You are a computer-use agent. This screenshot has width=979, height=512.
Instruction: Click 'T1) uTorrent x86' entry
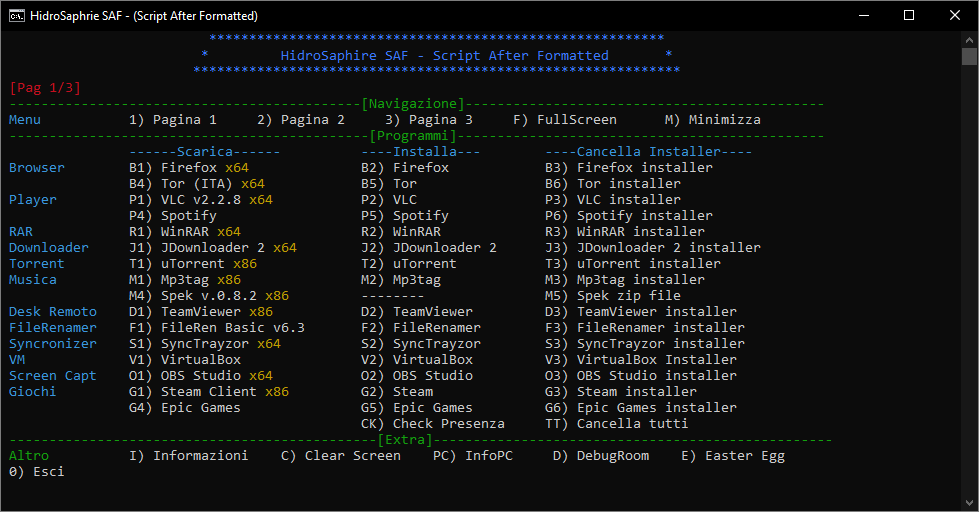[x=193, y=264]
